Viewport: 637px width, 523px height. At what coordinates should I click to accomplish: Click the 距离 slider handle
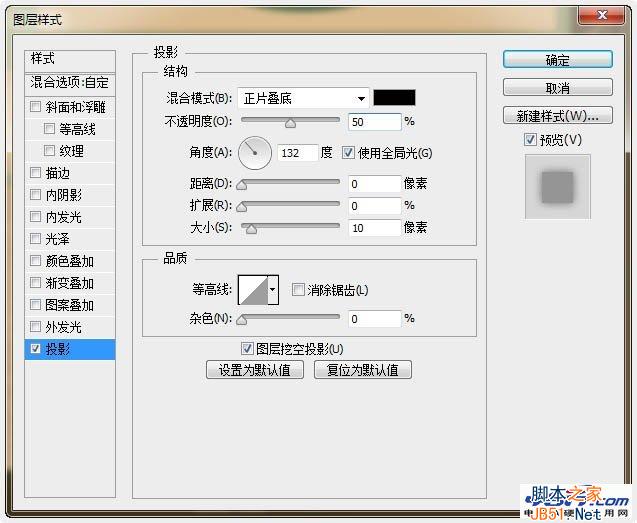click(242, 185)
